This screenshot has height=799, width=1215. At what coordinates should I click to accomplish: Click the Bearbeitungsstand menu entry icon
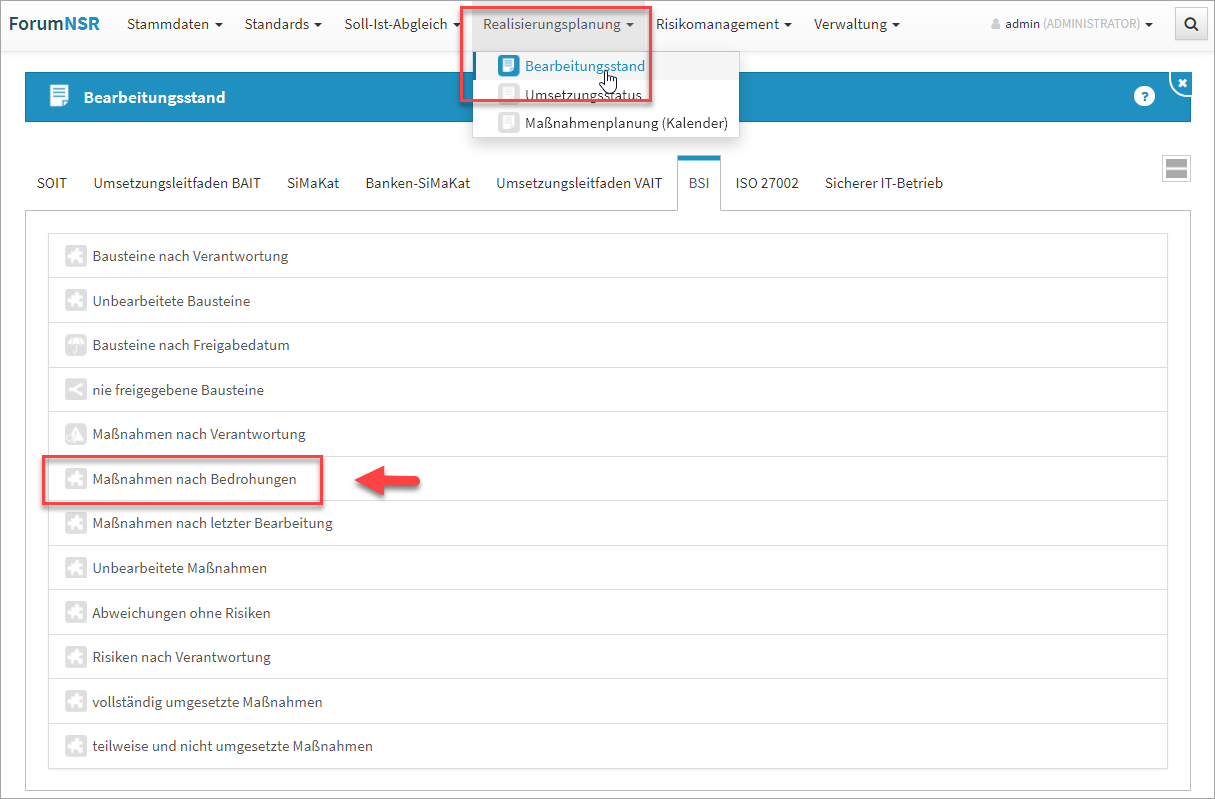509,66
